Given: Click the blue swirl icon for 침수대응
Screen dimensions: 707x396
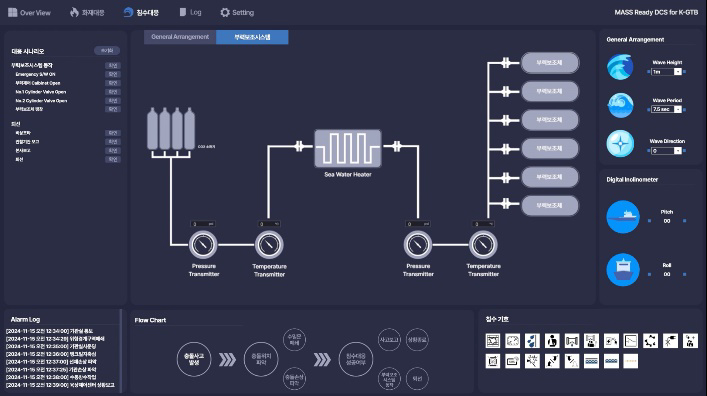Looking at the screenshot, I should [x=128, y=12].
